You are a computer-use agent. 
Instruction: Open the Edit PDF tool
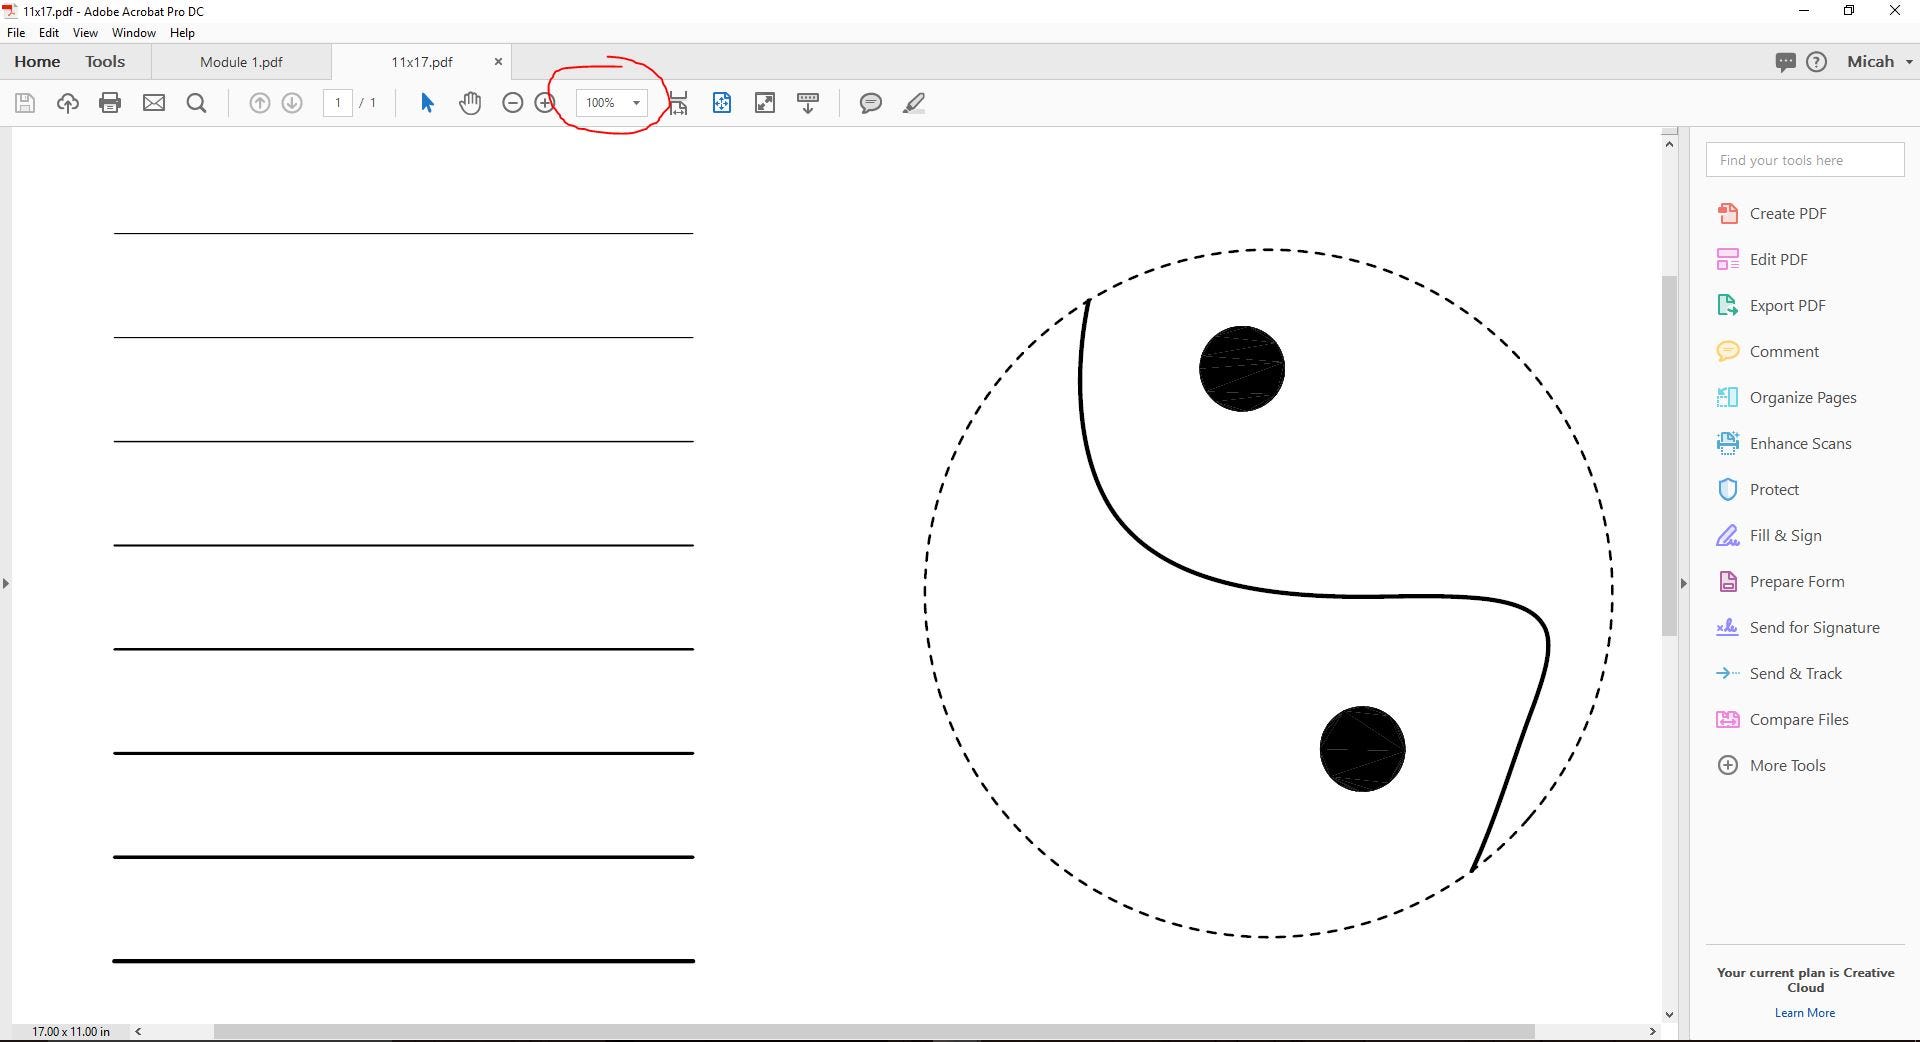(x=1762, y=260)
